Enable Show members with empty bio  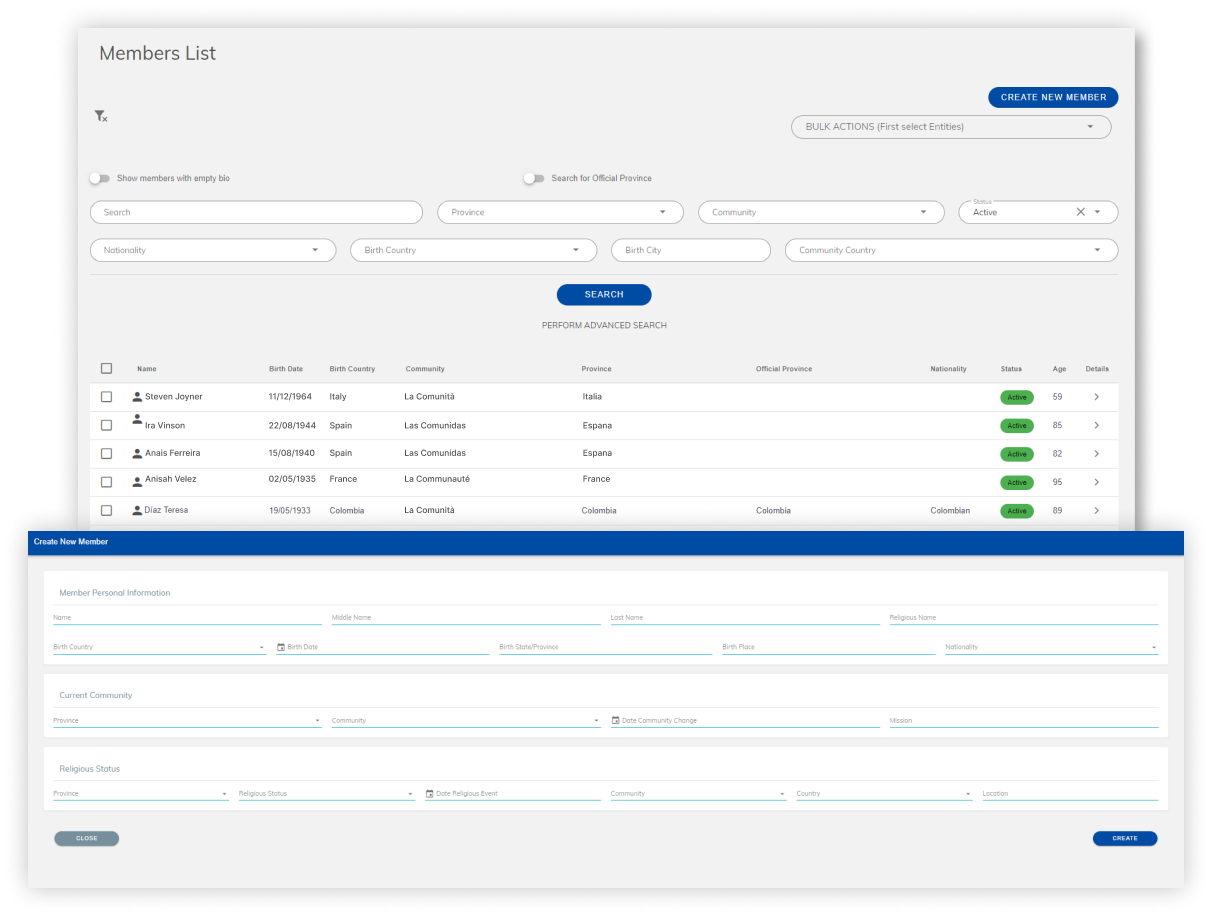pyautogui.click(x=100, y=177)
